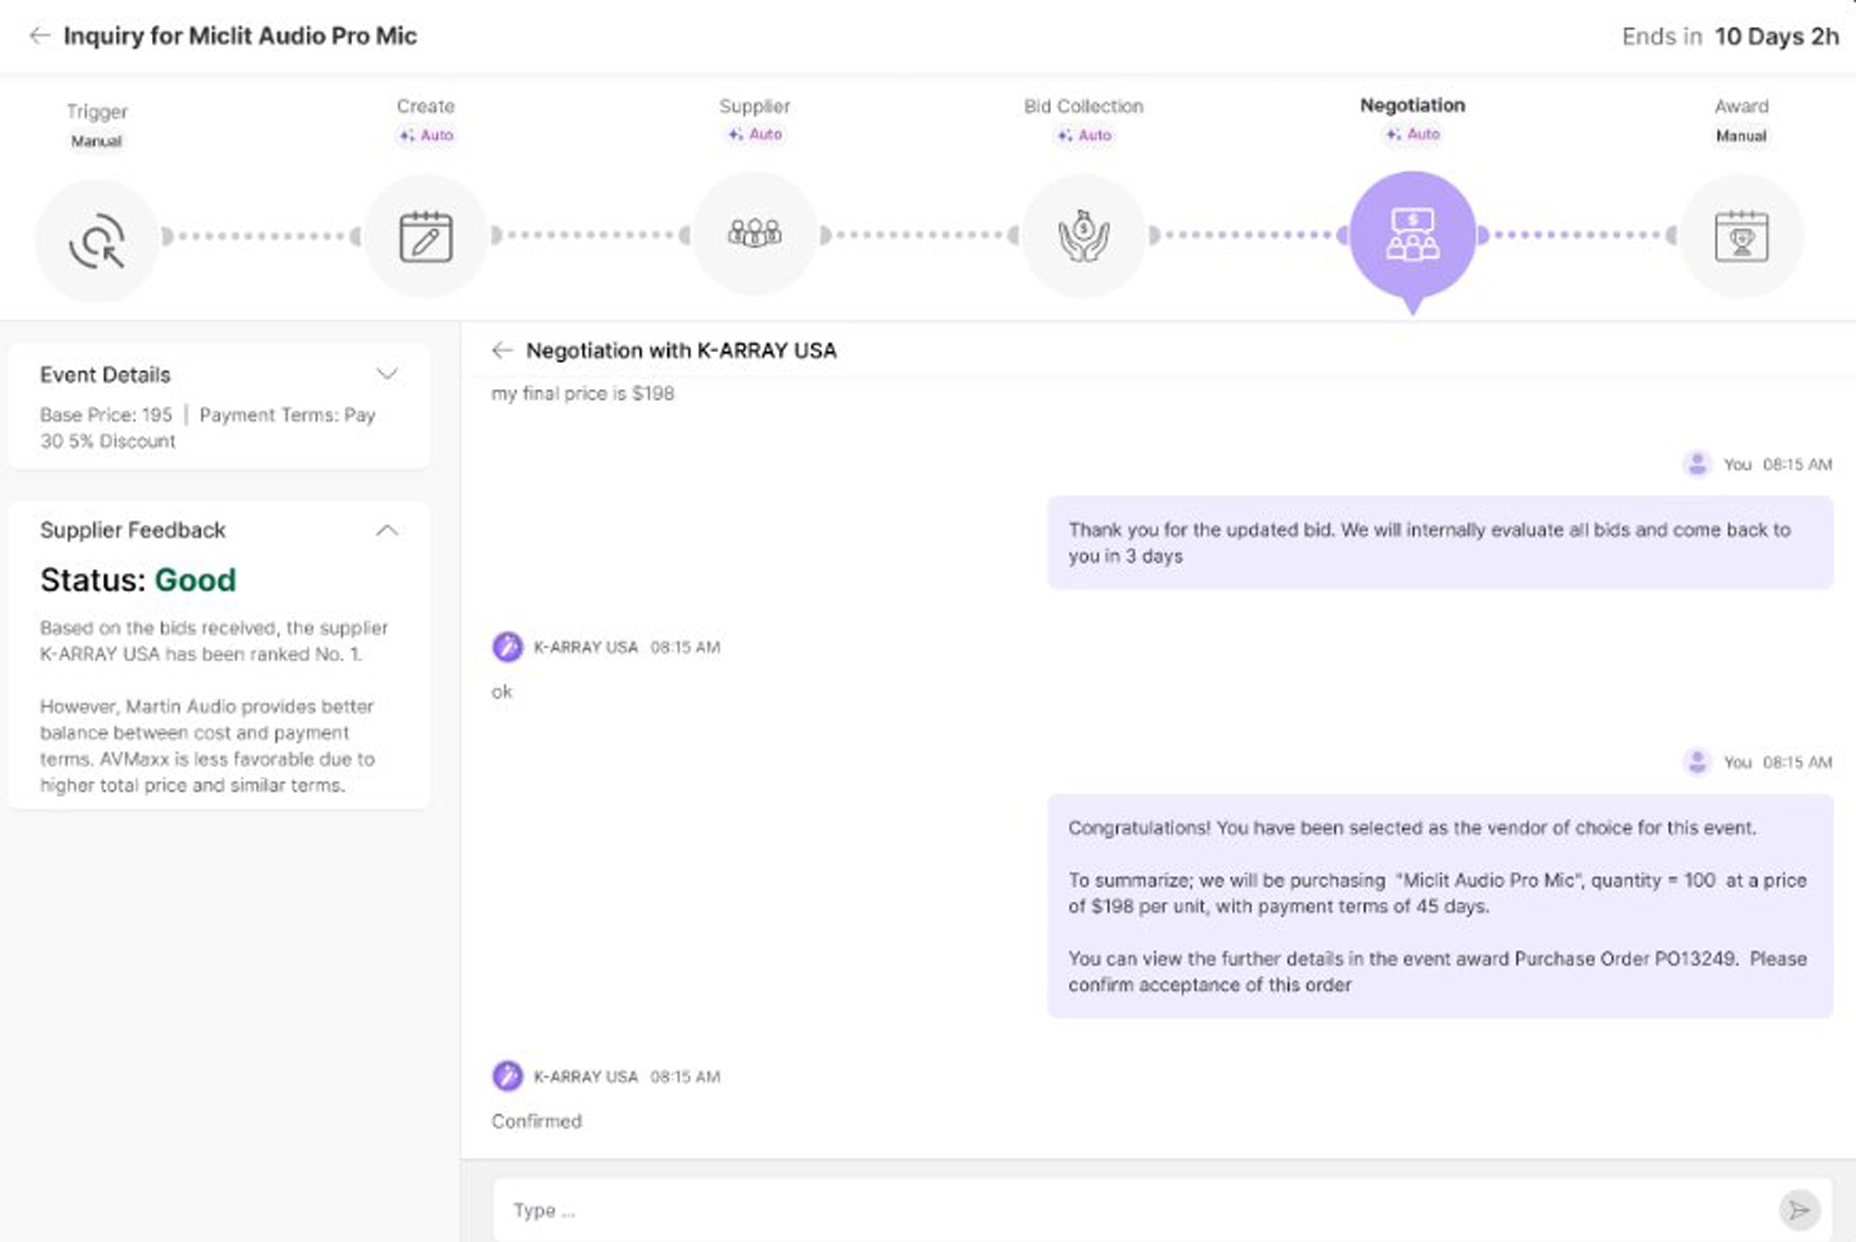The height and width of the screenshot is (1242, 1856).
Task: Click the purchase order confirmation message bubble
Action: coord(1439,906)
